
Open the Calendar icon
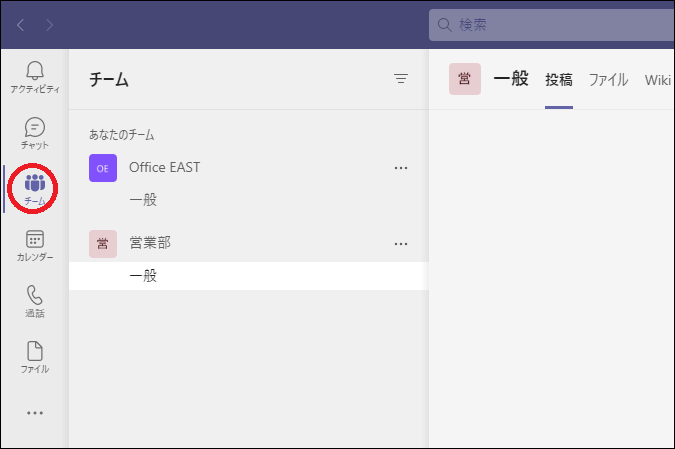(35, 244)
